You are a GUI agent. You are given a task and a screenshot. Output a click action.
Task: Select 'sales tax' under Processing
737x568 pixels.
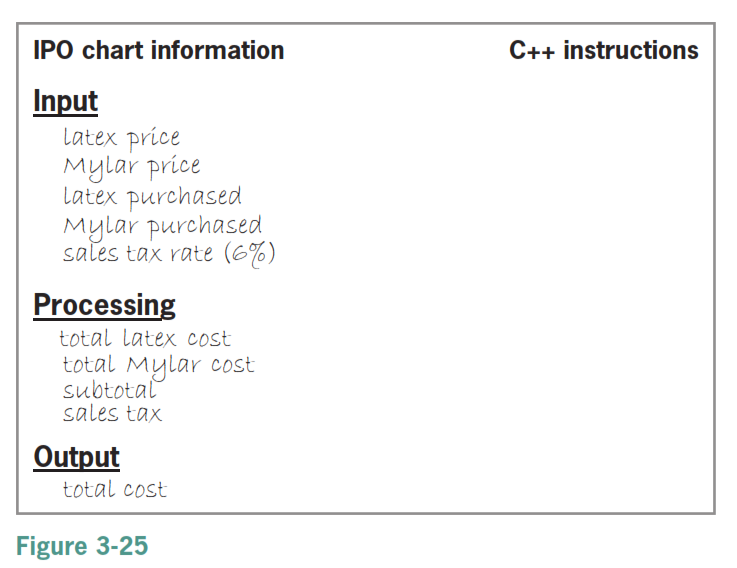click(x=112, y=413)
